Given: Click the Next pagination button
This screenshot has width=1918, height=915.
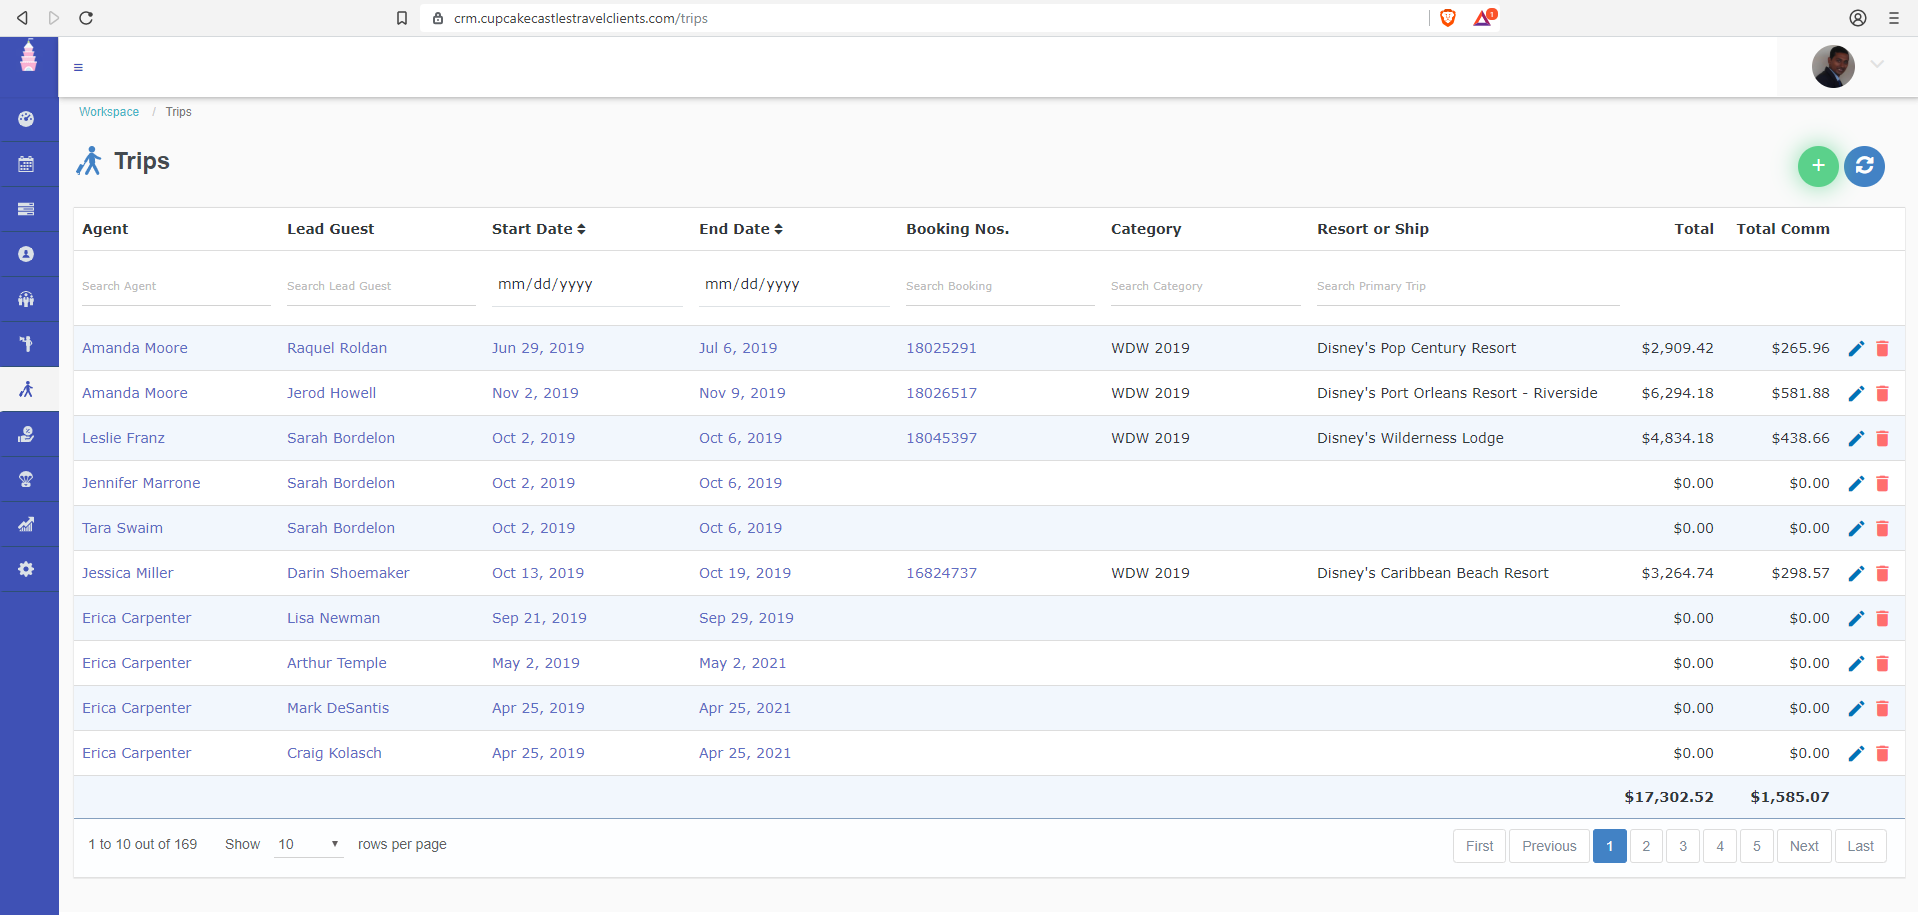Looking at the screenshot, I should tap(1804, 846).
